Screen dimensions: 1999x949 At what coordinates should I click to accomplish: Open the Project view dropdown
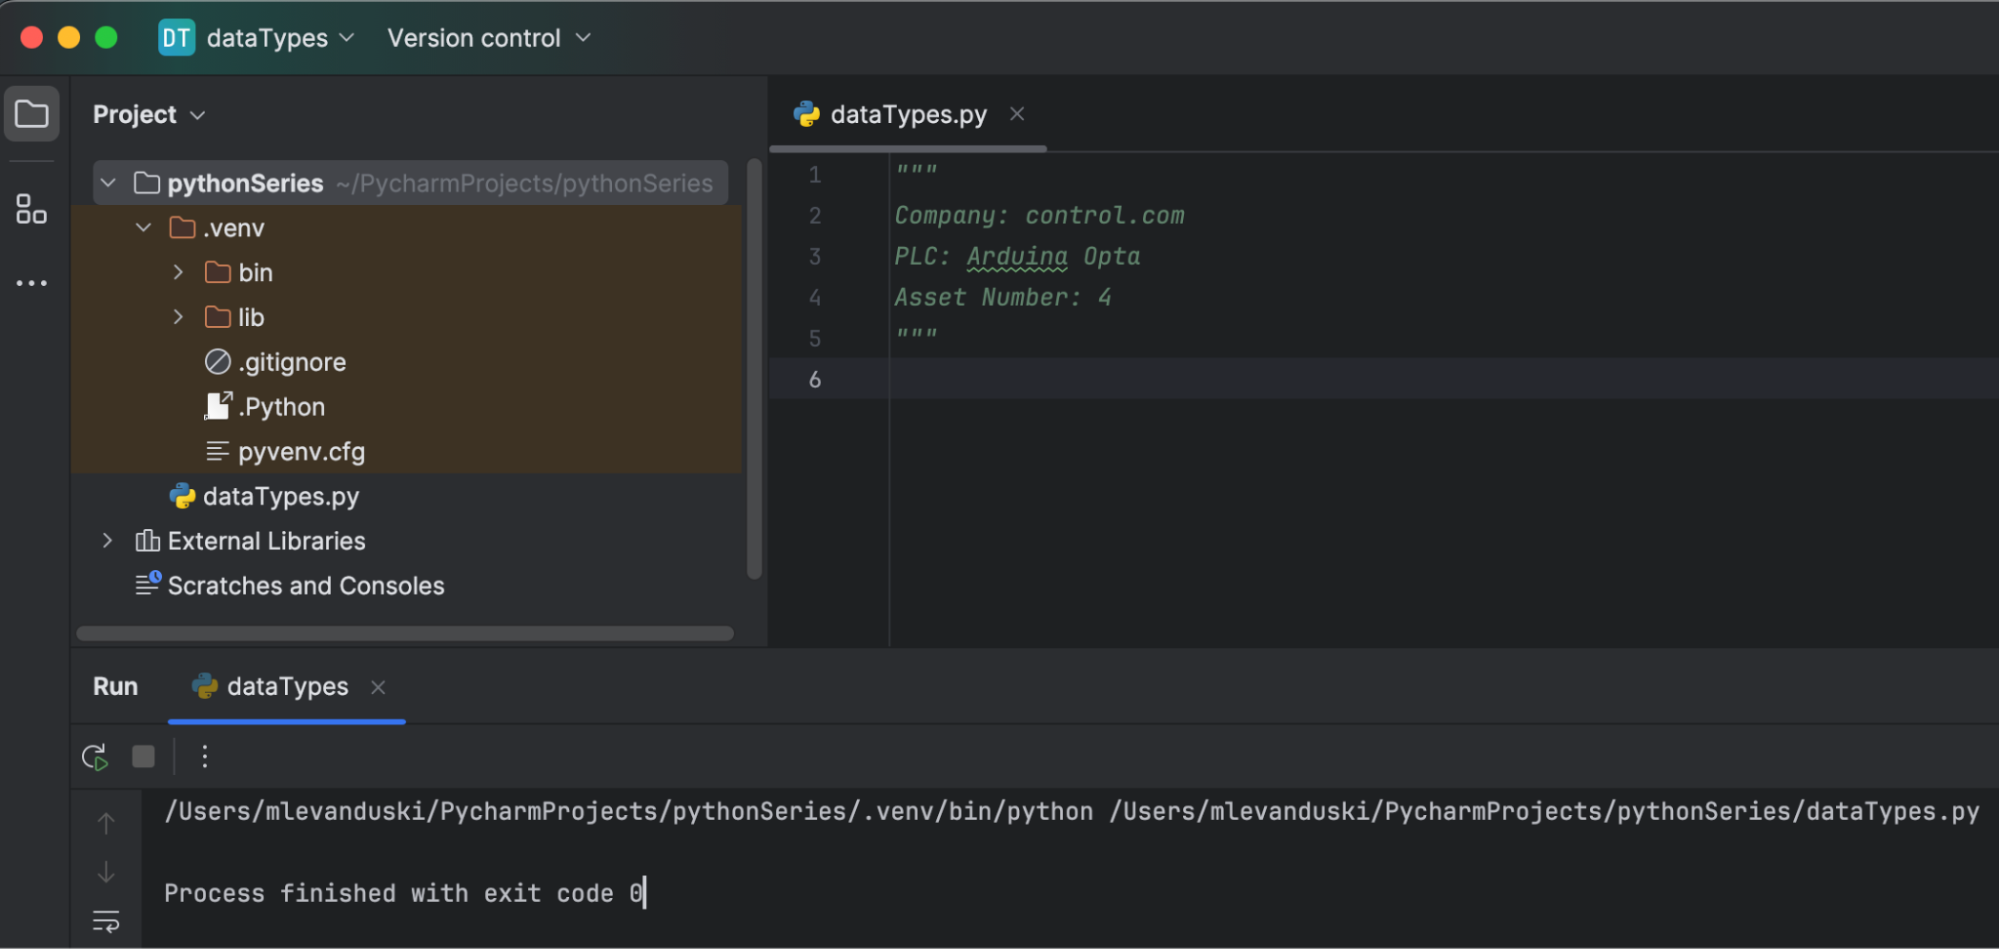coord(149,114)
